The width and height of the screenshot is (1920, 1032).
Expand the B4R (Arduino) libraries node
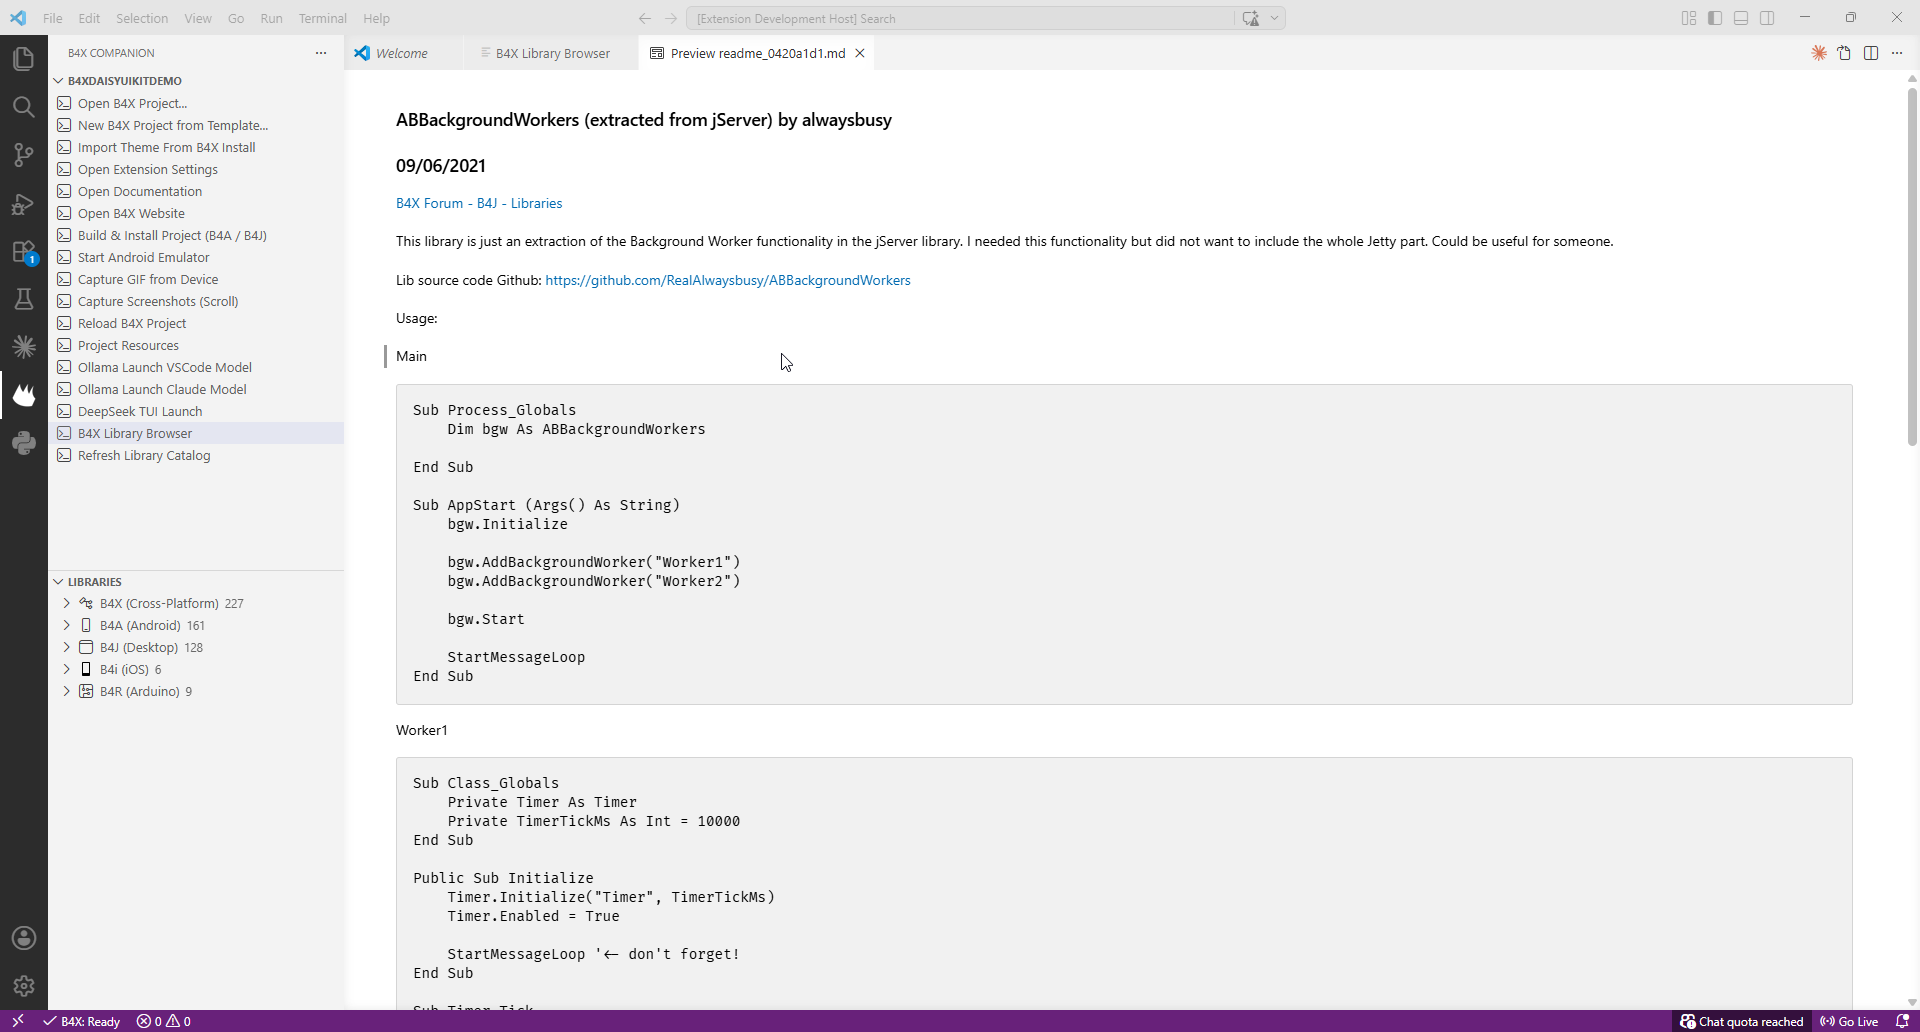click(x=67, y=691)
